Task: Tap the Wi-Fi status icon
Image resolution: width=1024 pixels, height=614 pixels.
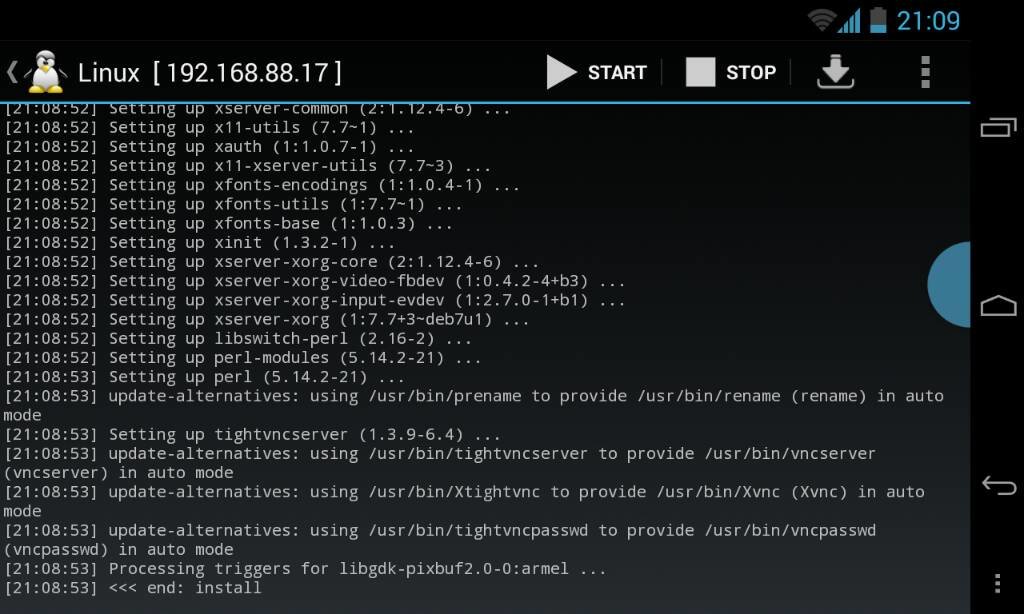Action: tap(822, 20)
